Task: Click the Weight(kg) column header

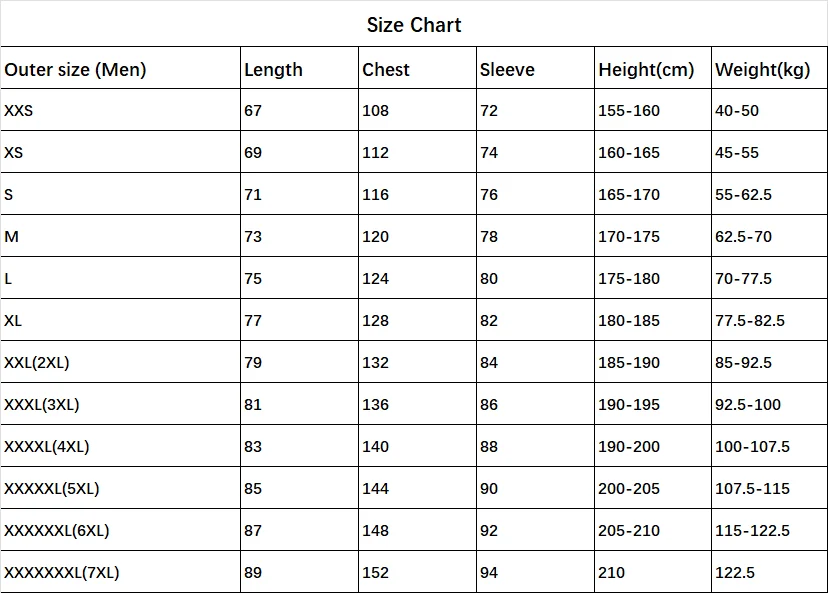Action: coord(762,69)
